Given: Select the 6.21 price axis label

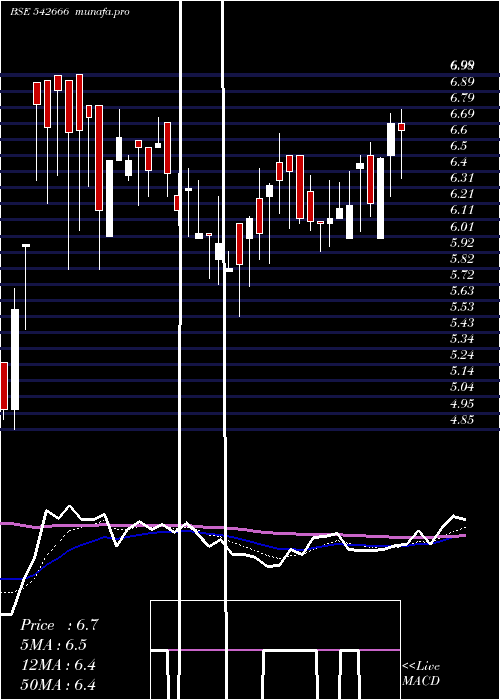Looking at the screenshot, I should point(462,194).
